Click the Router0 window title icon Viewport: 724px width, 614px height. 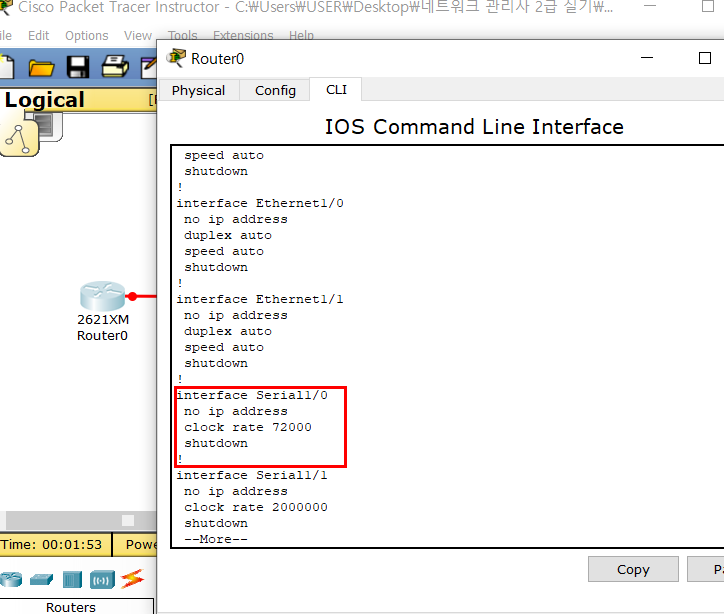(176, 58)
